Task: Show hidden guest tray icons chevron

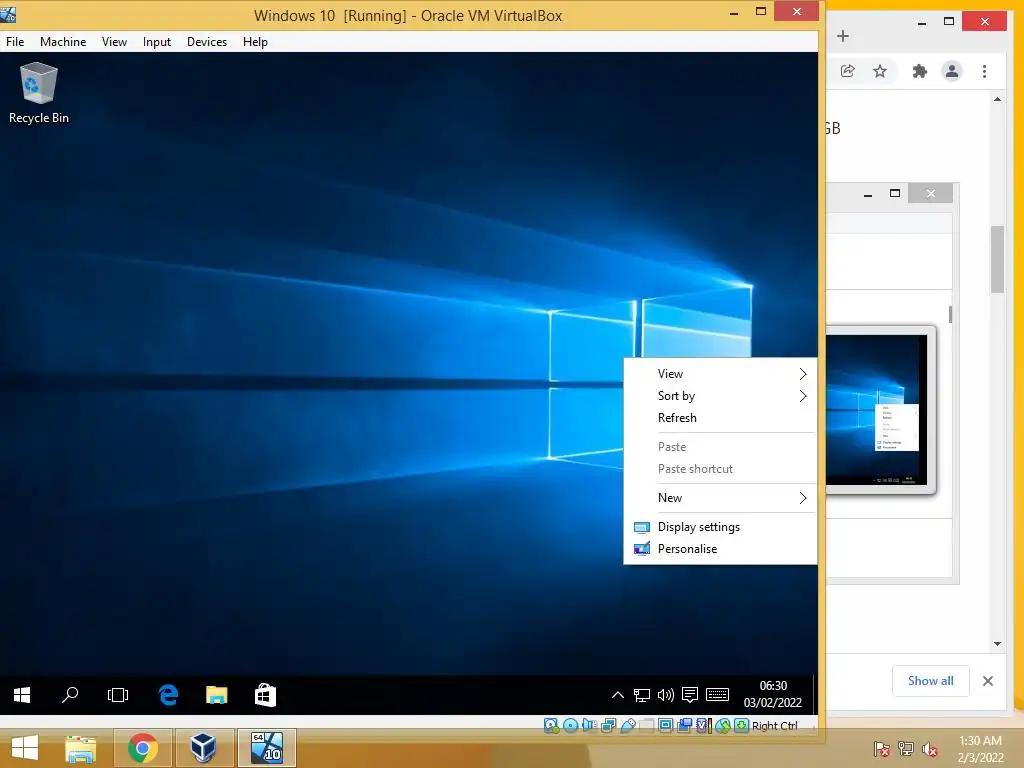Action: click(617, 695)
